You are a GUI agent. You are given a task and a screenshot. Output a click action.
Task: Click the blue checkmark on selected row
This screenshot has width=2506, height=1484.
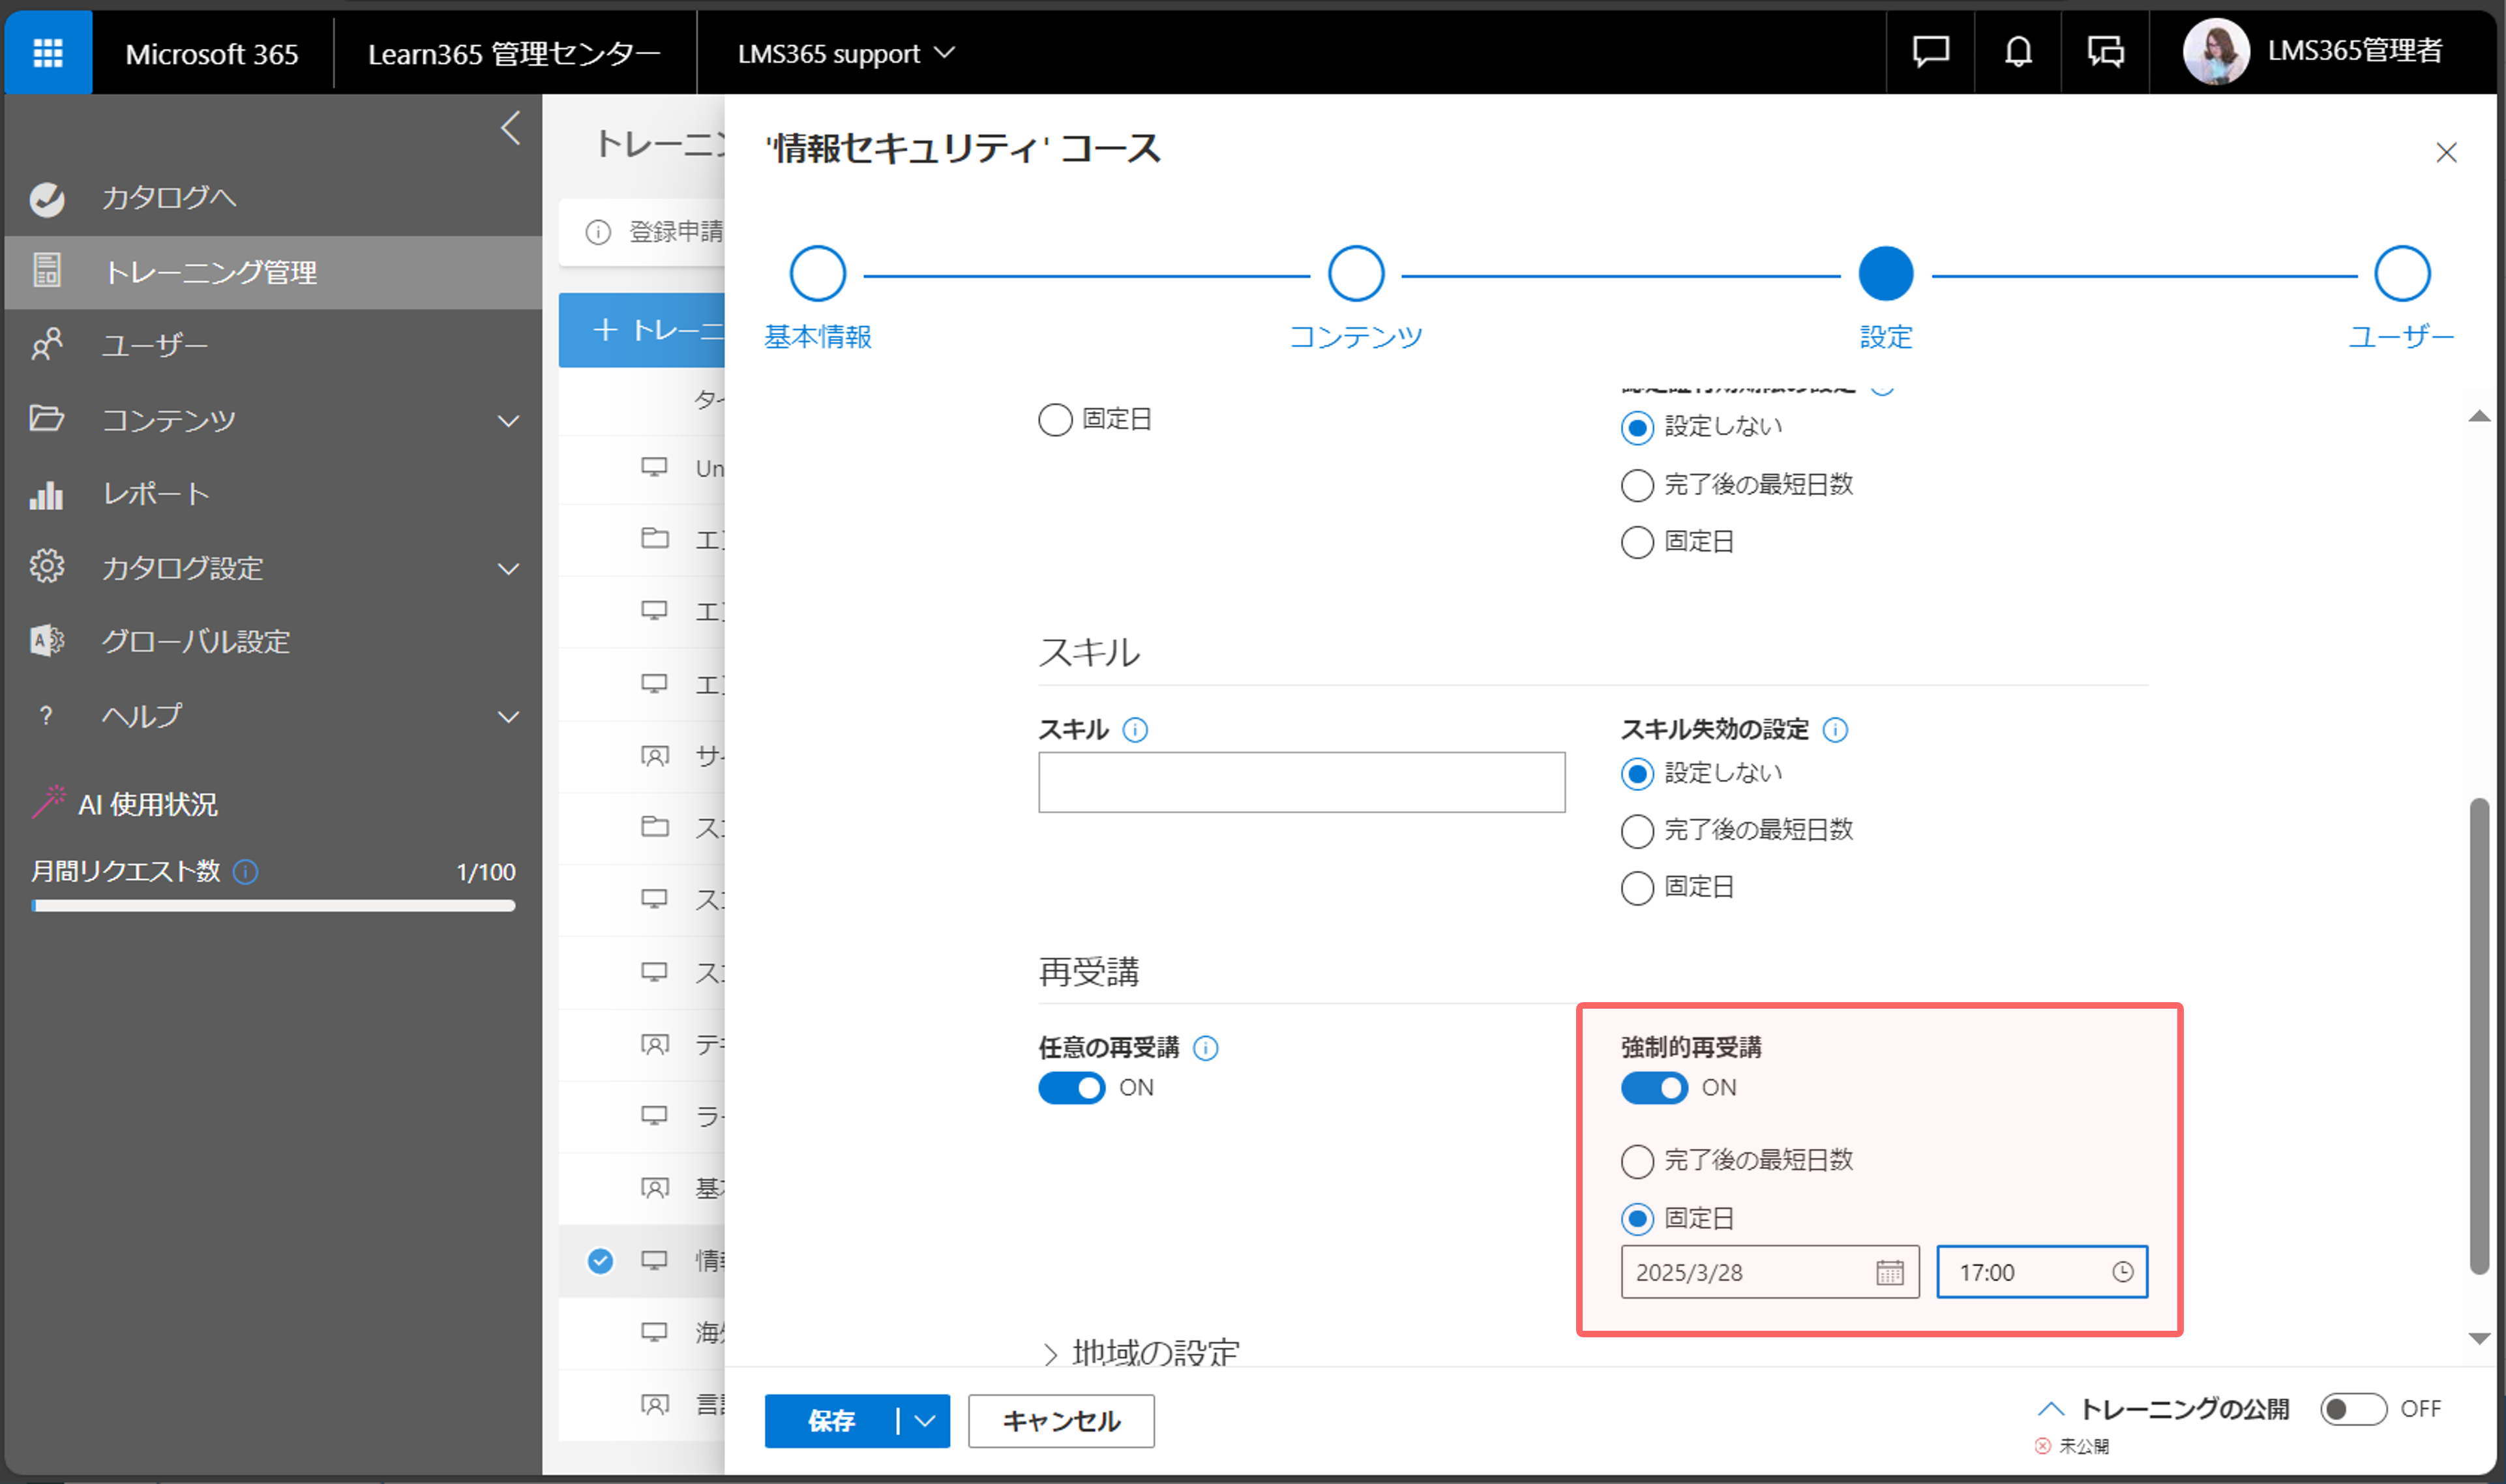[600, 1261]
